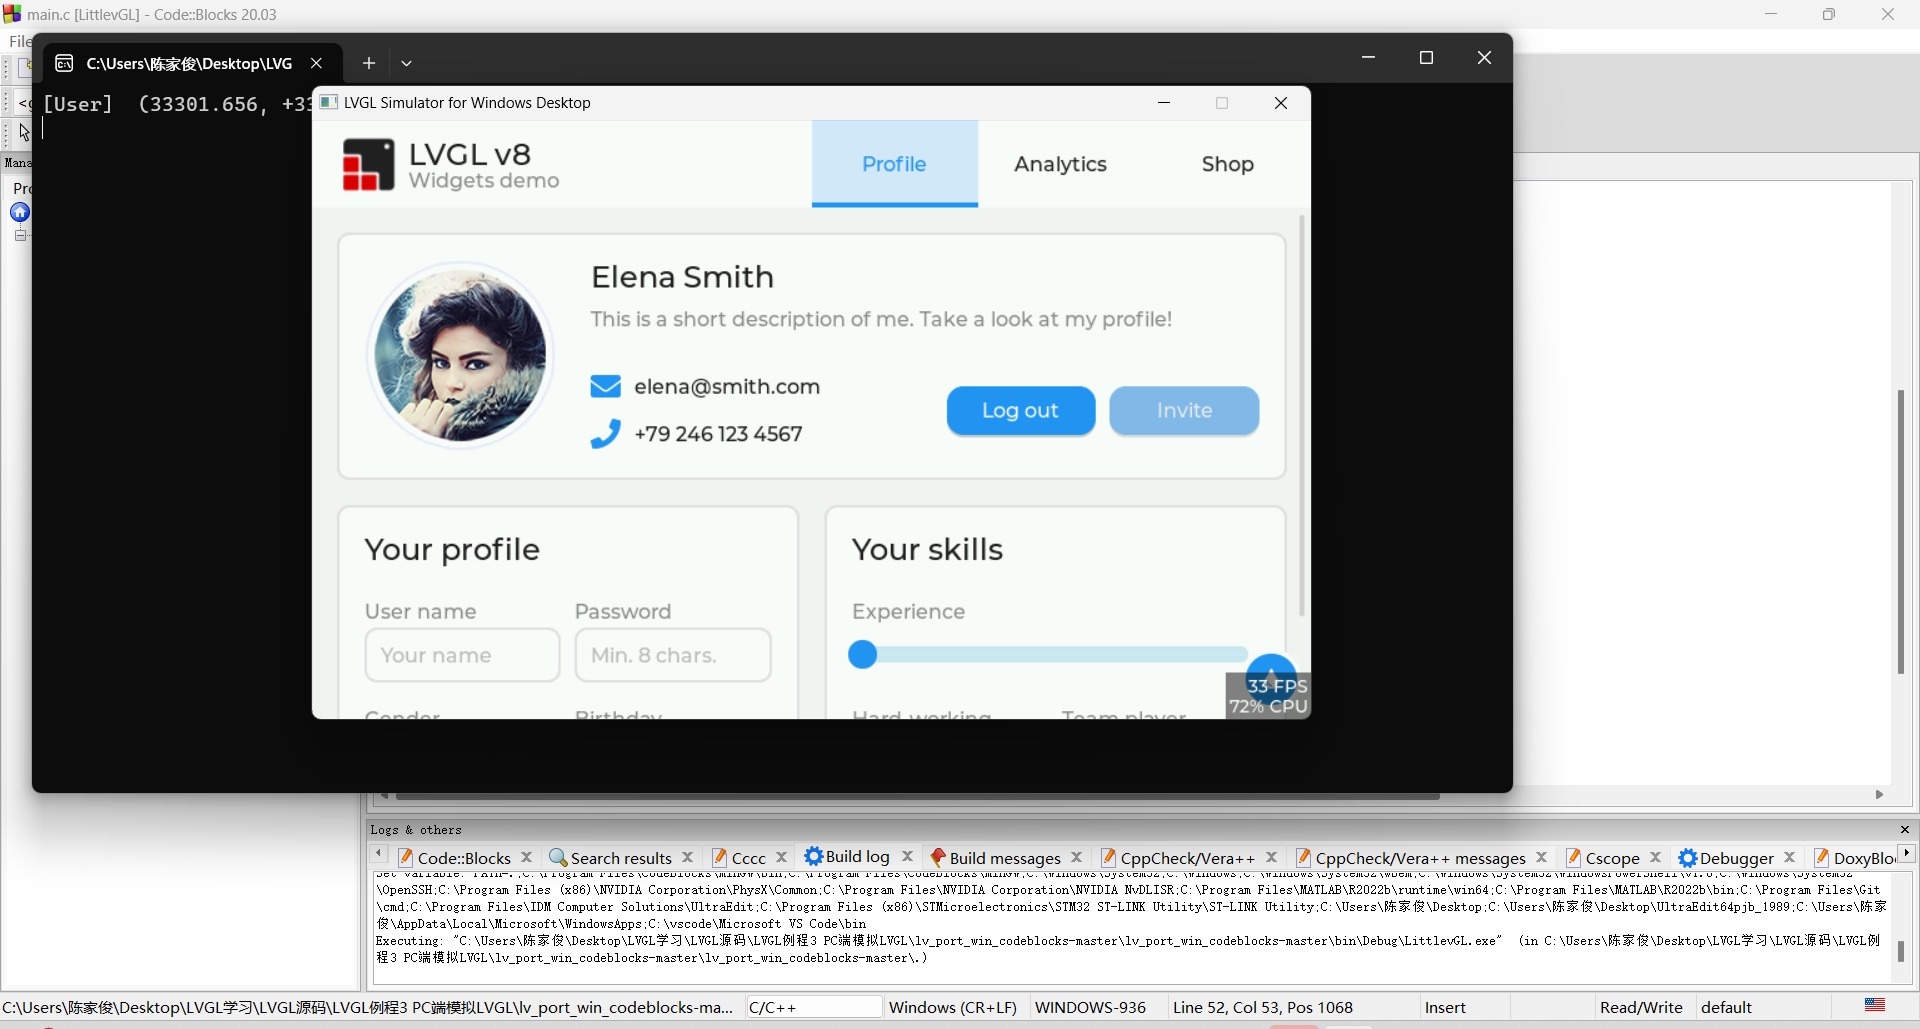Click the Insert mode status entry

click(x=1445, y=1007)
